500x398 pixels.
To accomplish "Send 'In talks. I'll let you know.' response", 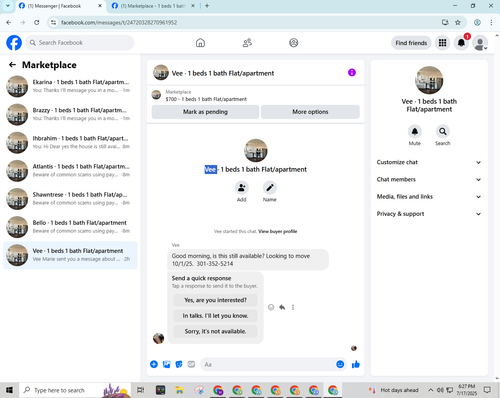I will click(215, 316).
